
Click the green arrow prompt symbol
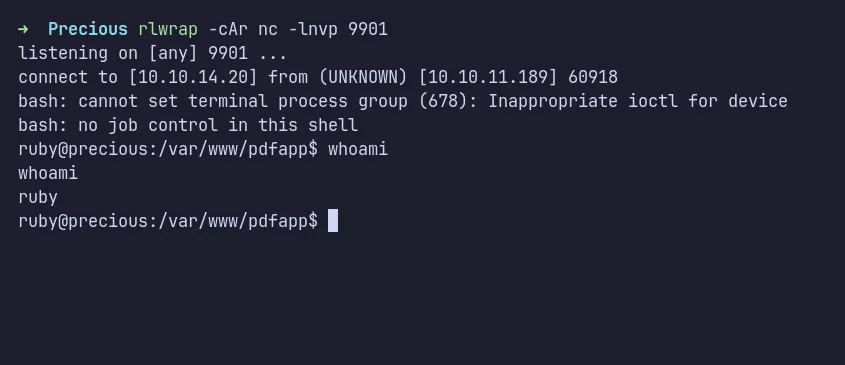[23, 29]
